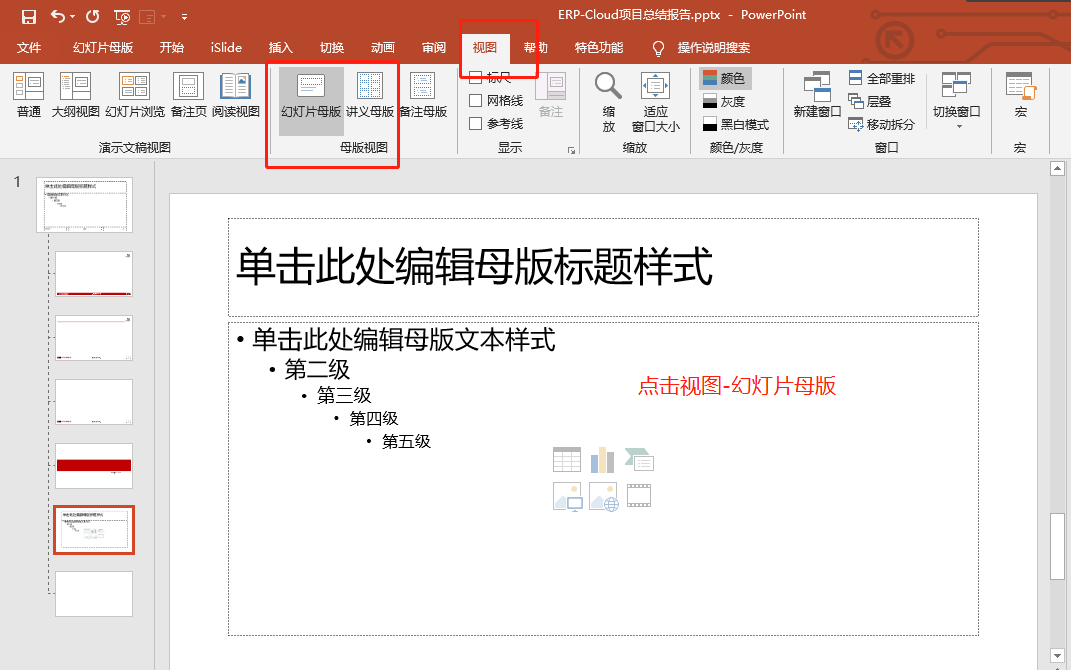Click the insert SmartArt placeholder icon

point(639,460)
